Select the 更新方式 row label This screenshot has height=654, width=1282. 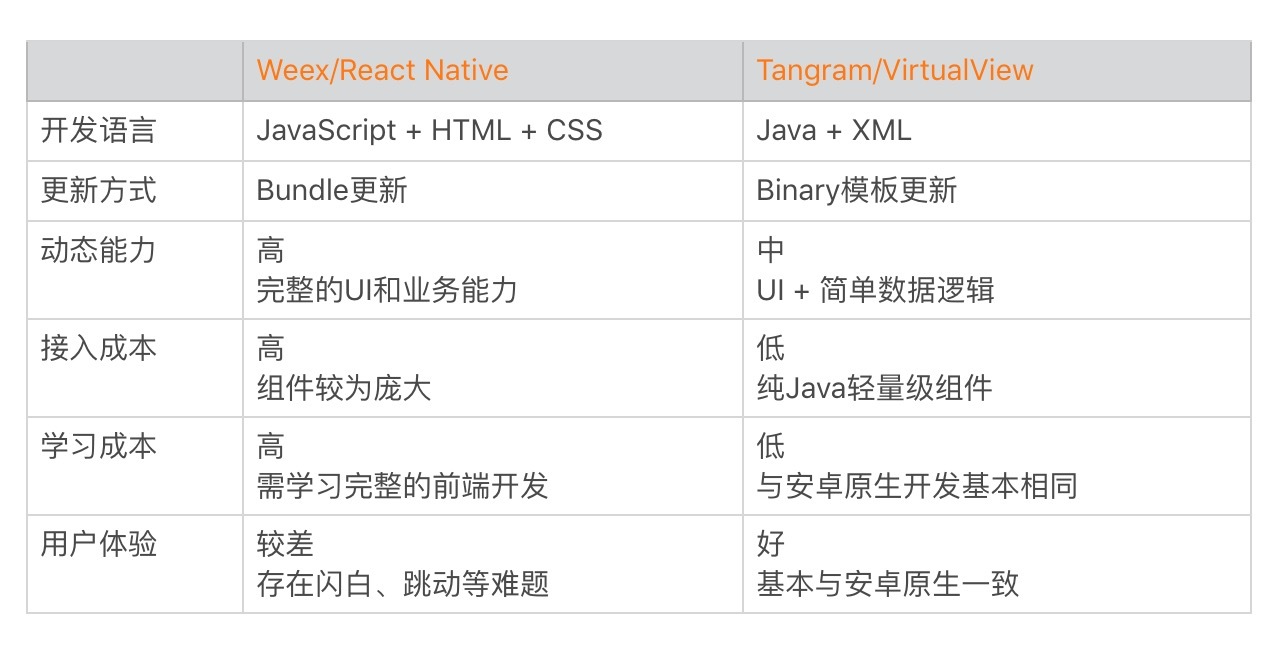click(98, 190)
